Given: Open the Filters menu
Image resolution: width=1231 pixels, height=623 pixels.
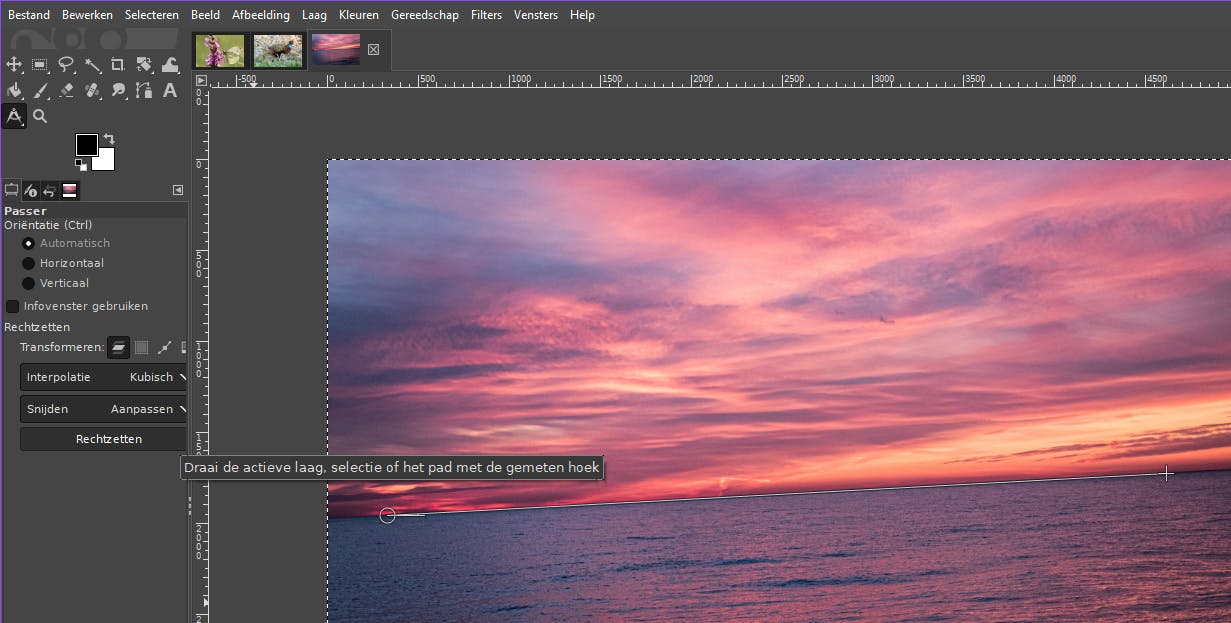Looking at the screenshot, I should coord(486,15).
